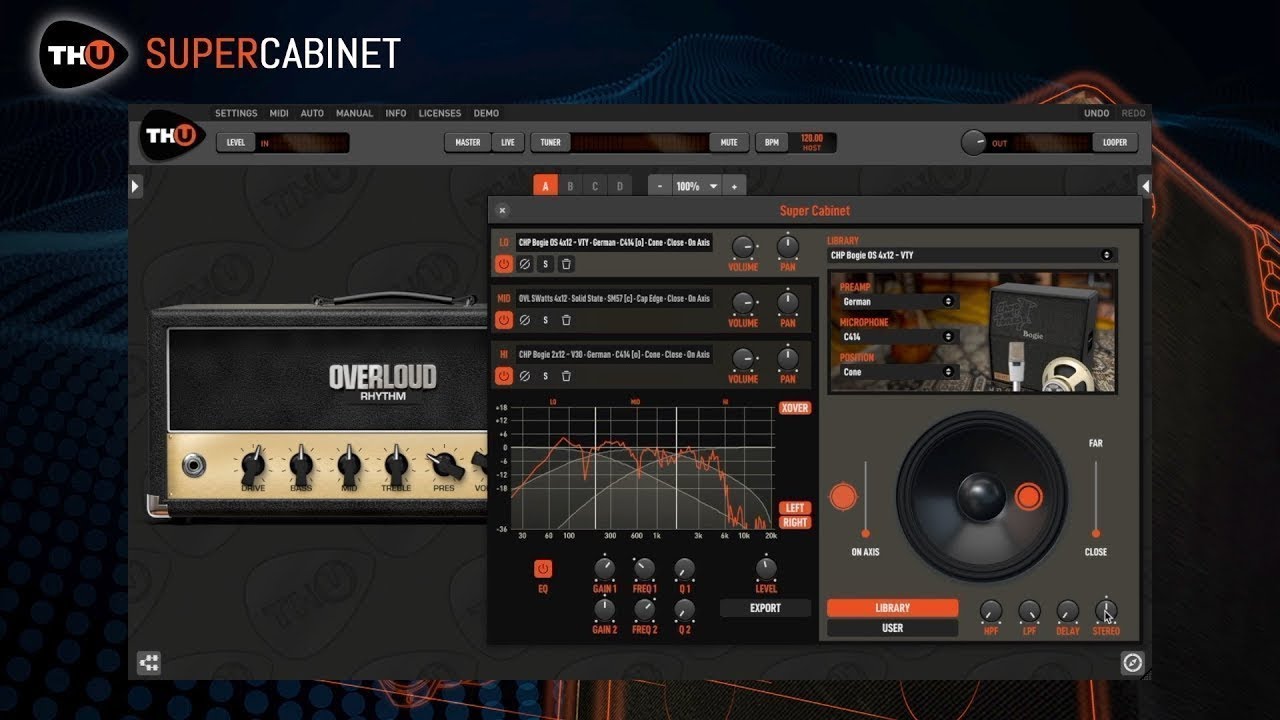This screenshot has height=720, width=1280.
Task: Solo the LO band
Action: point(545,264)
